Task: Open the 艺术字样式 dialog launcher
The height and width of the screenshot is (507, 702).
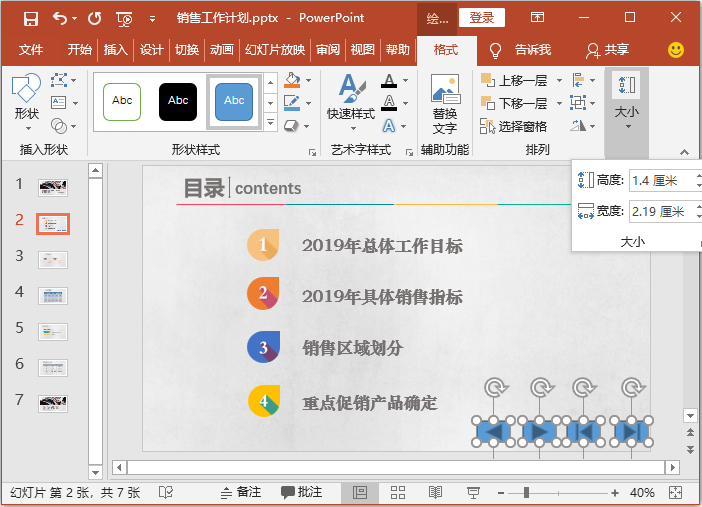Action: point(409,153)
